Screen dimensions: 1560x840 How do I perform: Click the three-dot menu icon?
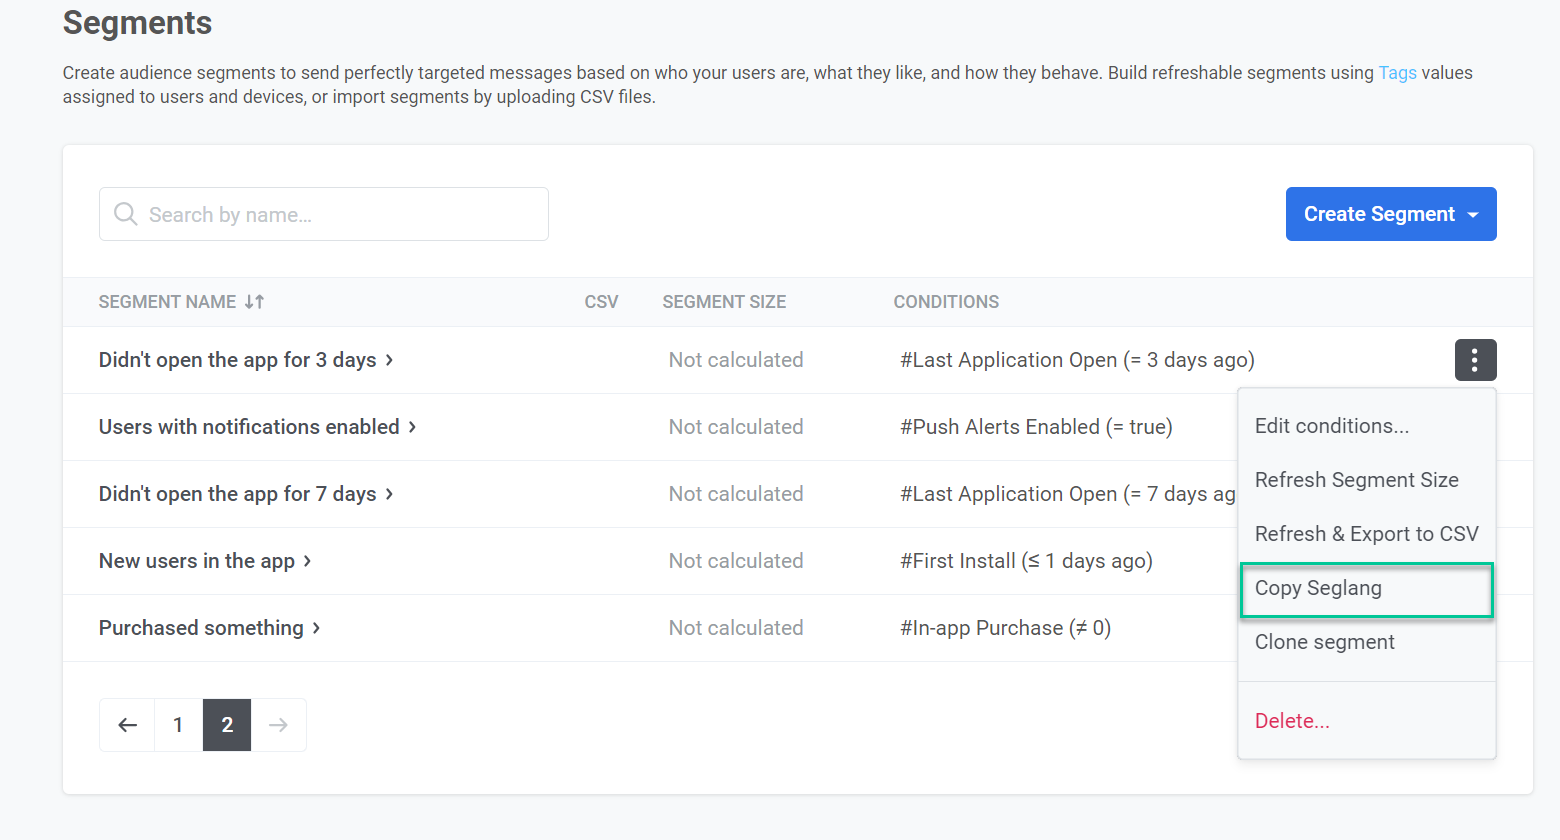pos(1475,360)
